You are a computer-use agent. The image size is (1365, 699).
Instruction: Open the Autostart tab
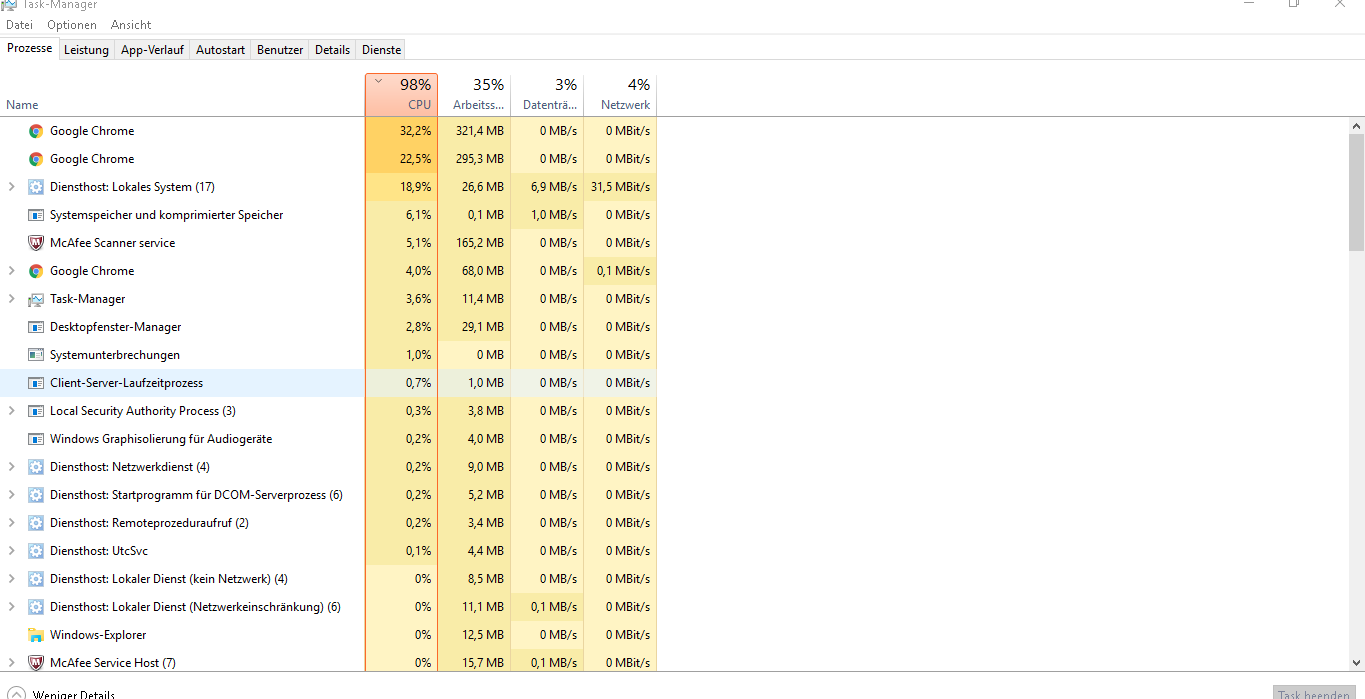(220, 50)
